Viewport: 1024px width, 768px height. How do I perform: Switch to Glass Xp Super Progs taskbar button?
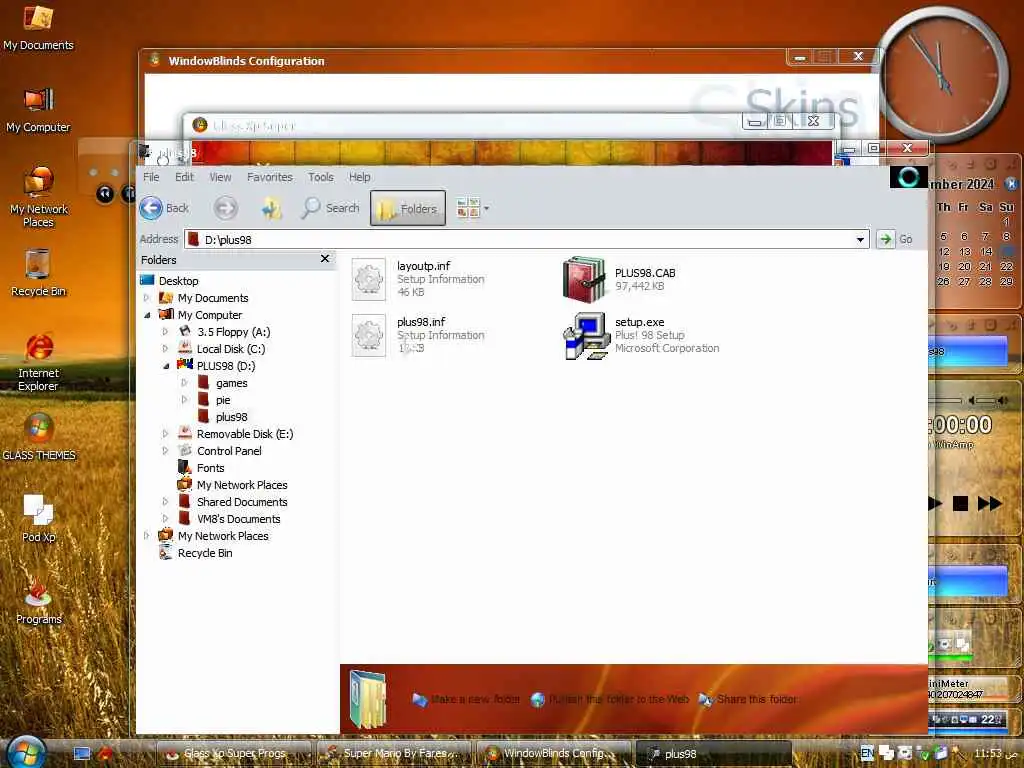[233, 754]
